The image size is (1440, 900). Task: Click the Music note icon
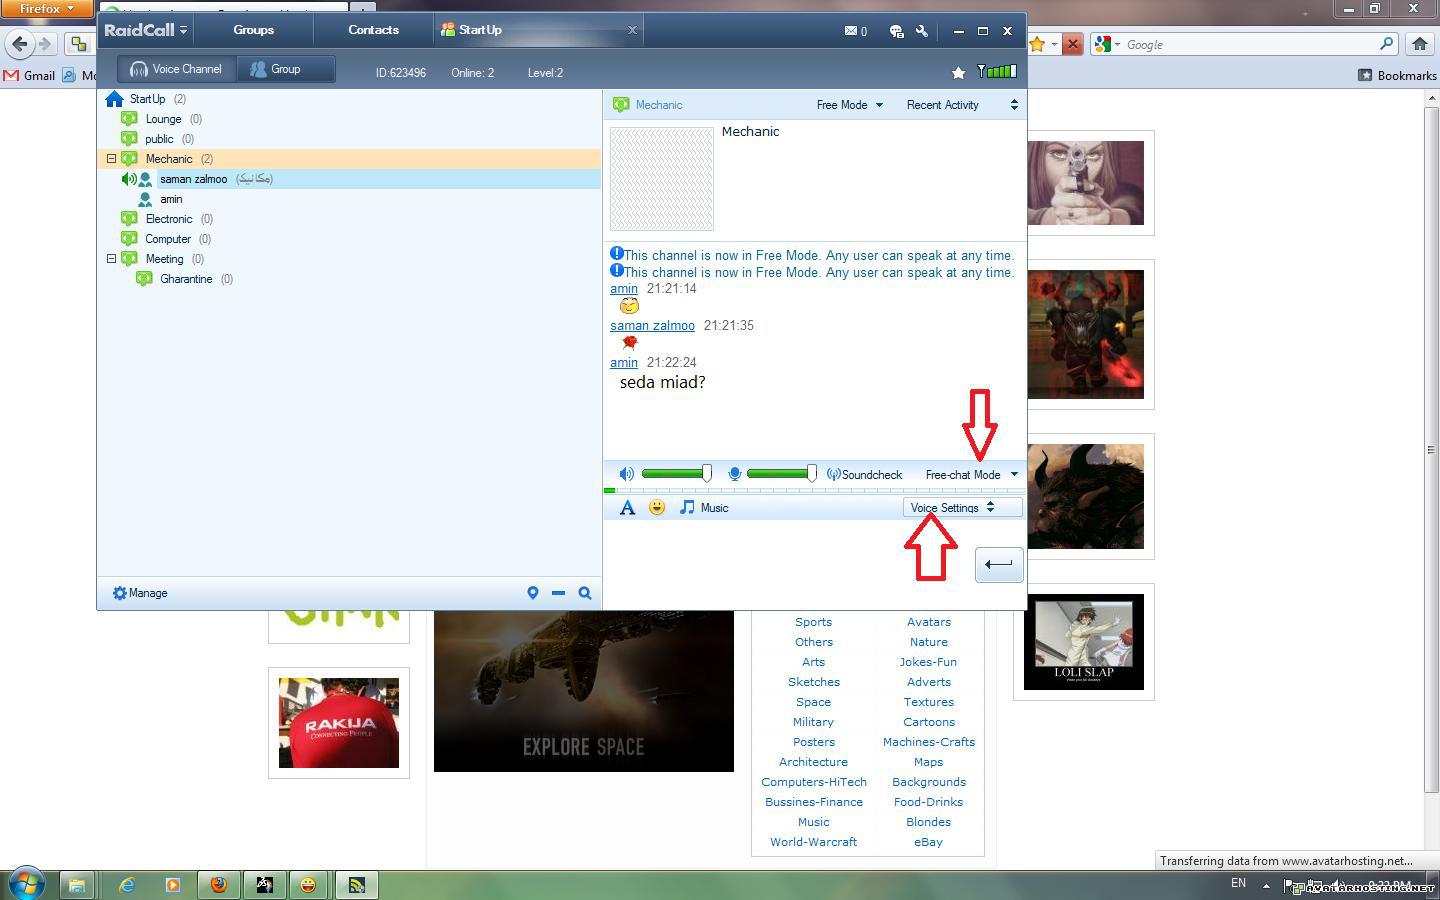coord(687,507)
